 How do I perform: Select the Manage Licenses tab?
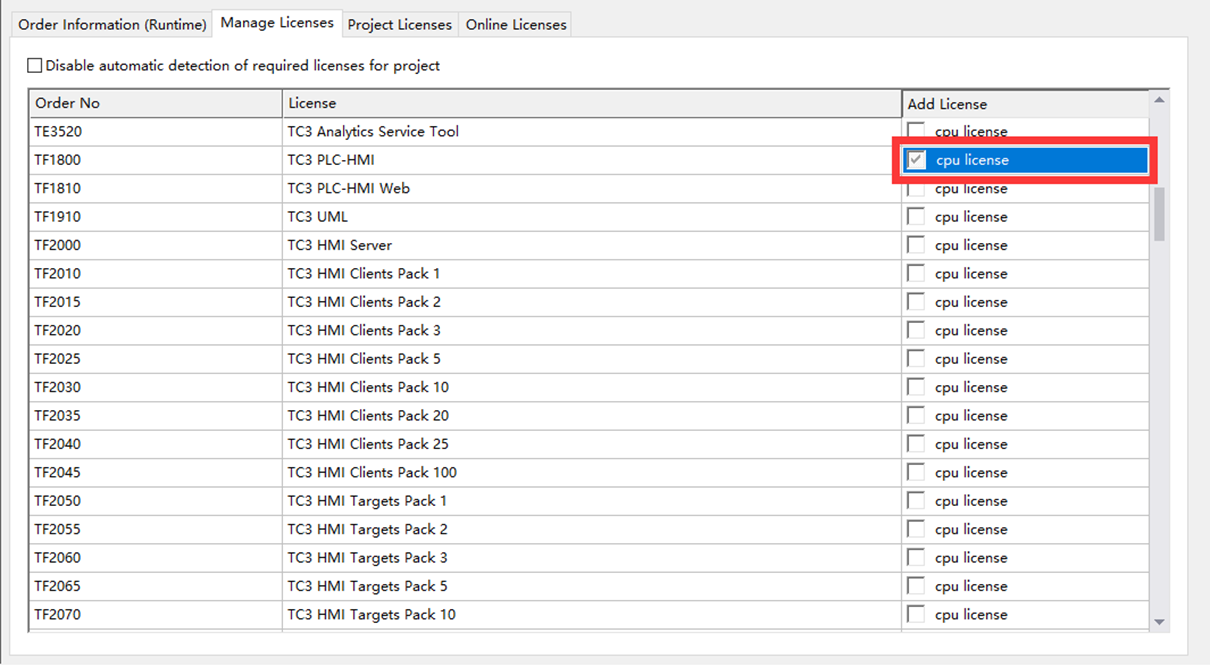click(277, 23)
